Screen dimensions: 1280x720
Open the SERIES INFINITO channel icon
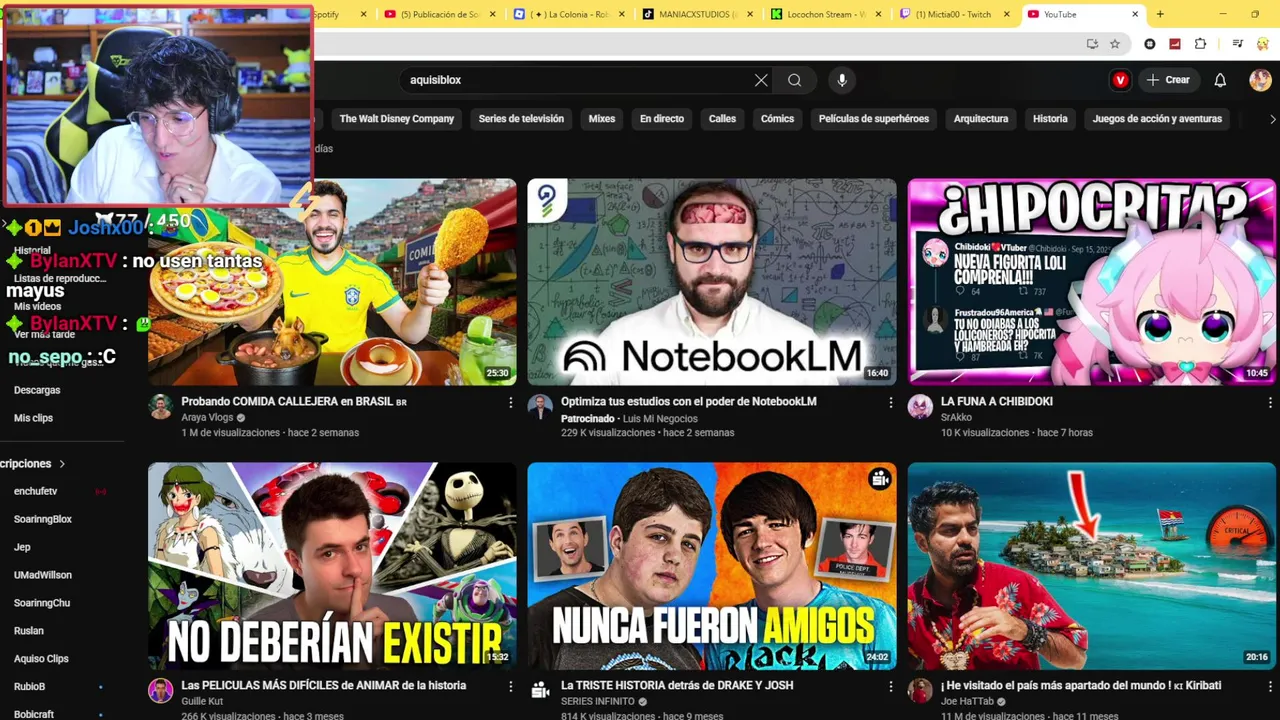540,690
